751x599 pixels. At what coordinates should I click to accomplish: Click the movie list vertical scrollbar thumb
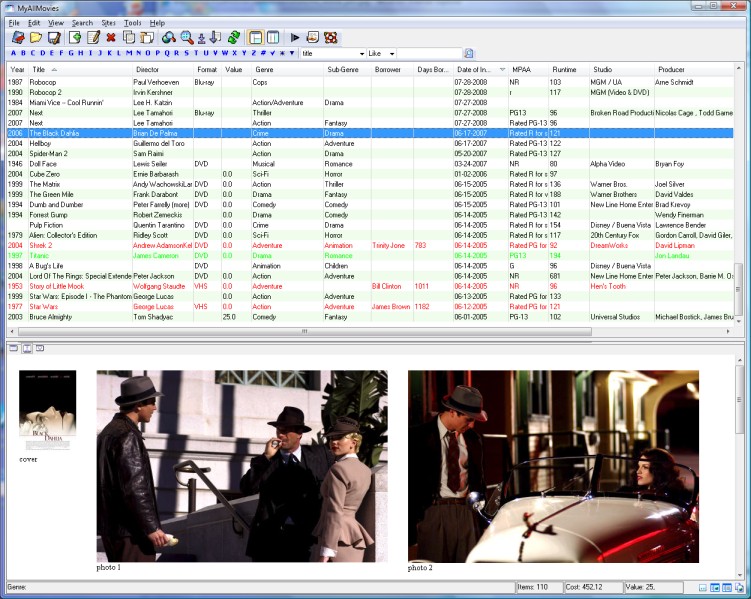pyautogui.click(x=739, y=288)
